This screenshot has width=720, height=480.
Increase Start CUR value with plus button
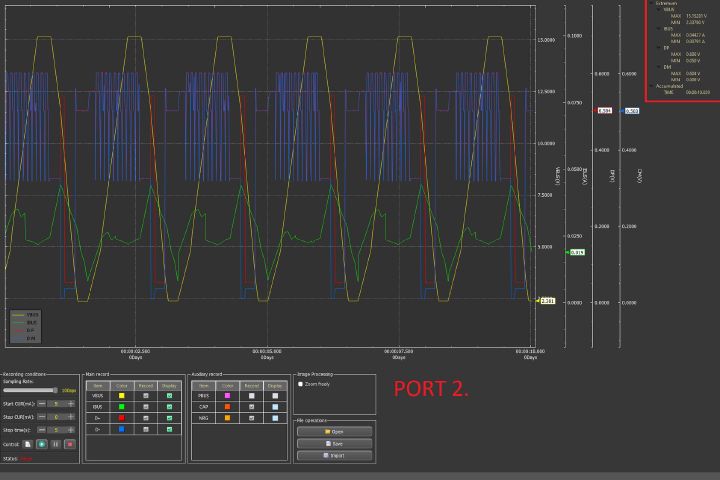coord(71,402)
